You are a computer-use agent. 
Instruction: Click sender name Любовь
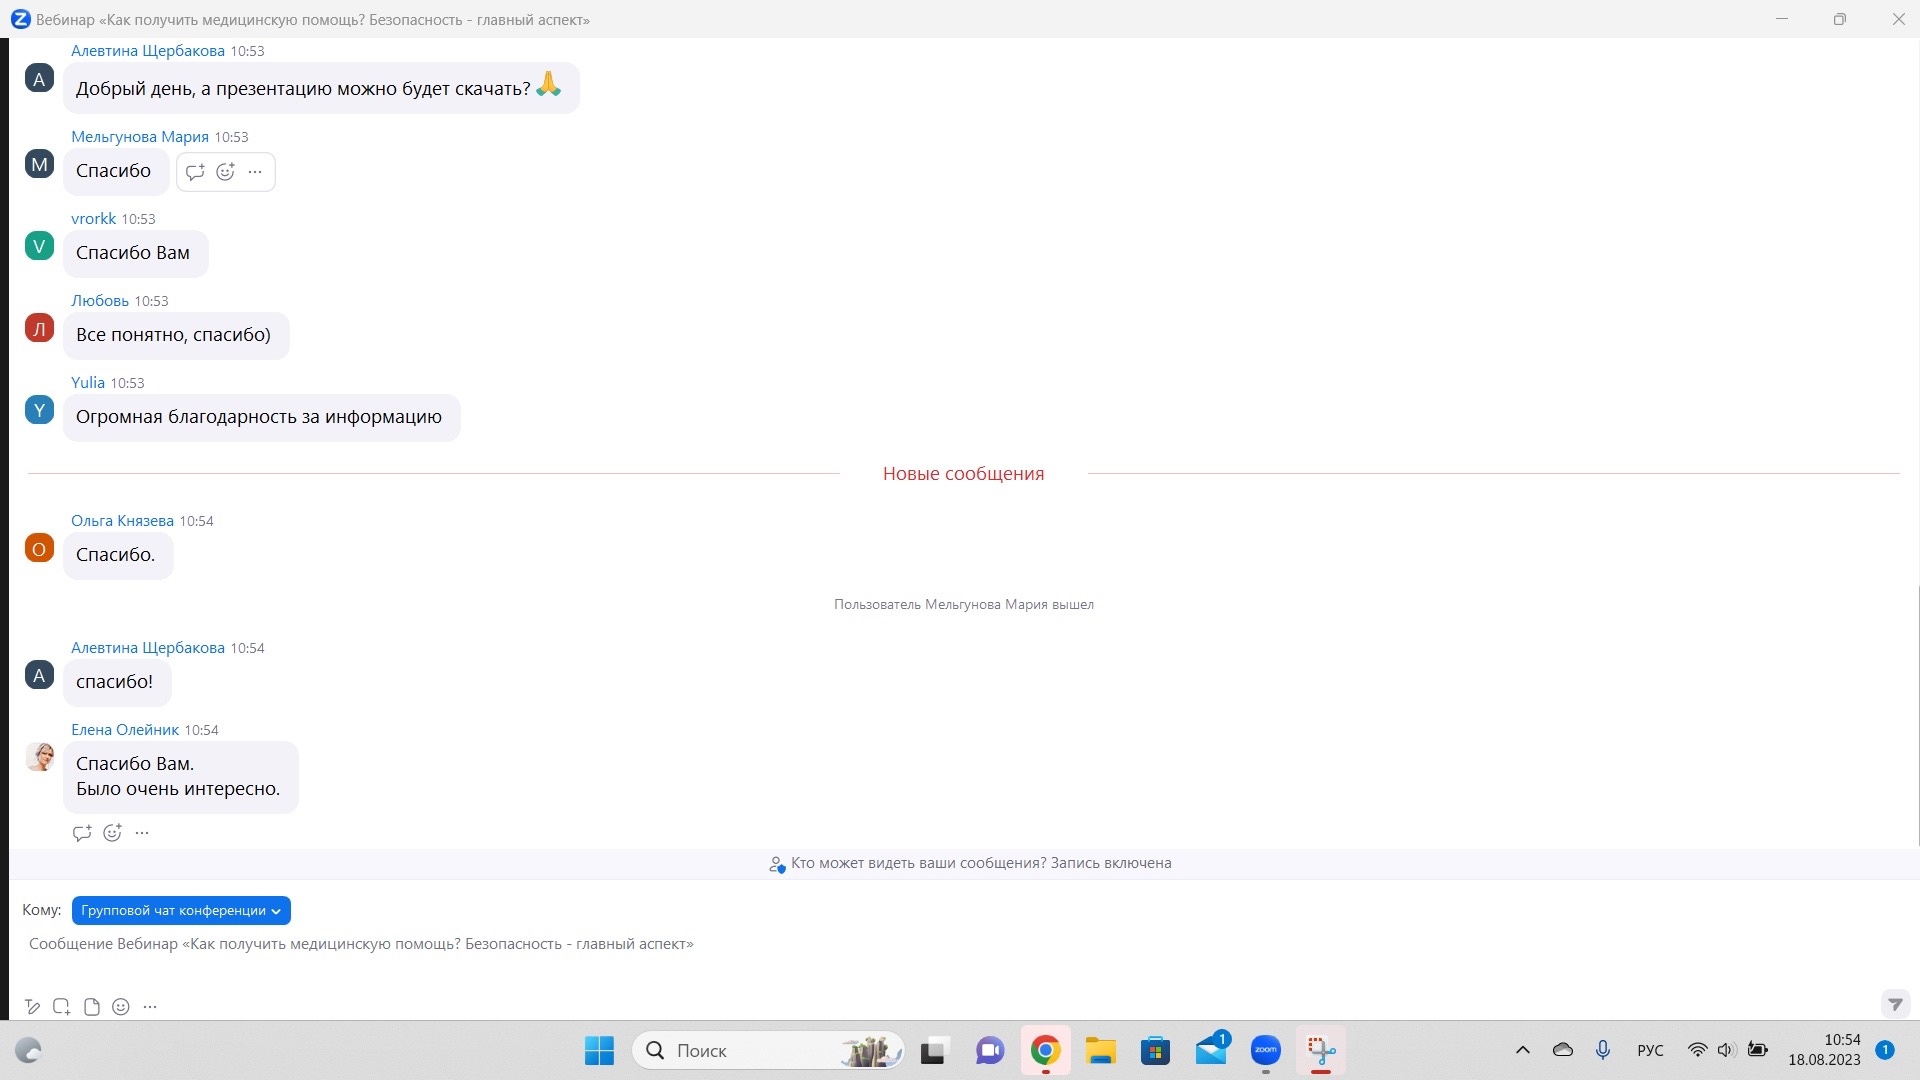point(100,301)
